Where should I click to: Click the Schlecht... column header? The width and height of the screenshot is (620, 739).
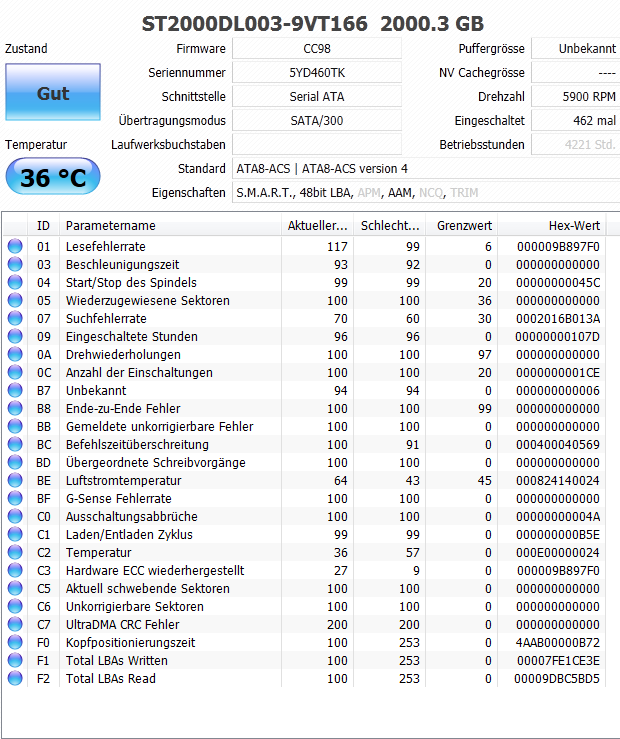point(390,225)
